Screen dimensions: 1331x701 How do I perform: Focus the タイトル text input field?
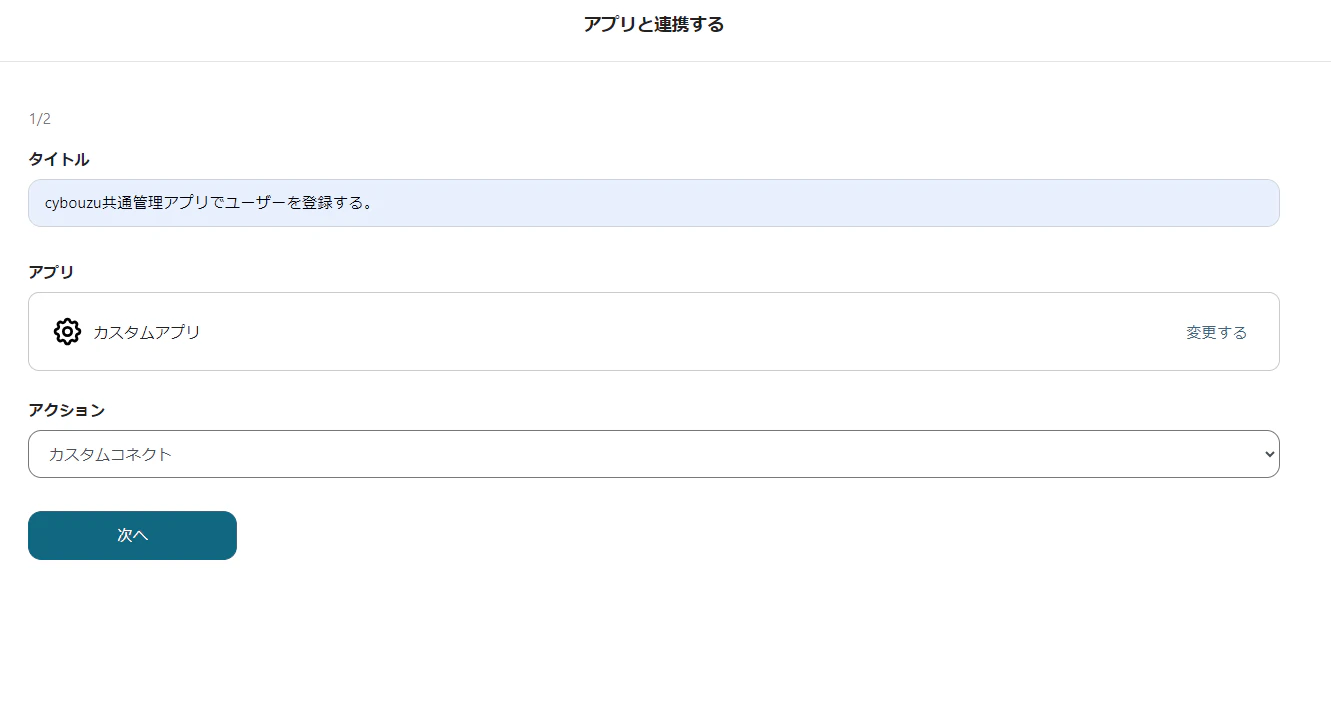pyautogui.click(x=654, y=203)
